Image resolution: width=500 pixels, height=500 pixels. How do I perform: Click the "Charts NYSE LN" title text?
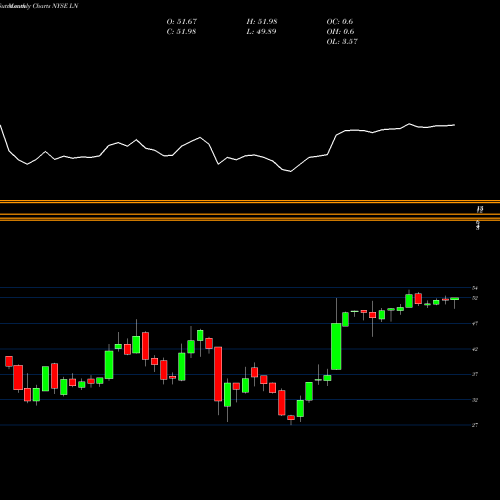point(55,6)
